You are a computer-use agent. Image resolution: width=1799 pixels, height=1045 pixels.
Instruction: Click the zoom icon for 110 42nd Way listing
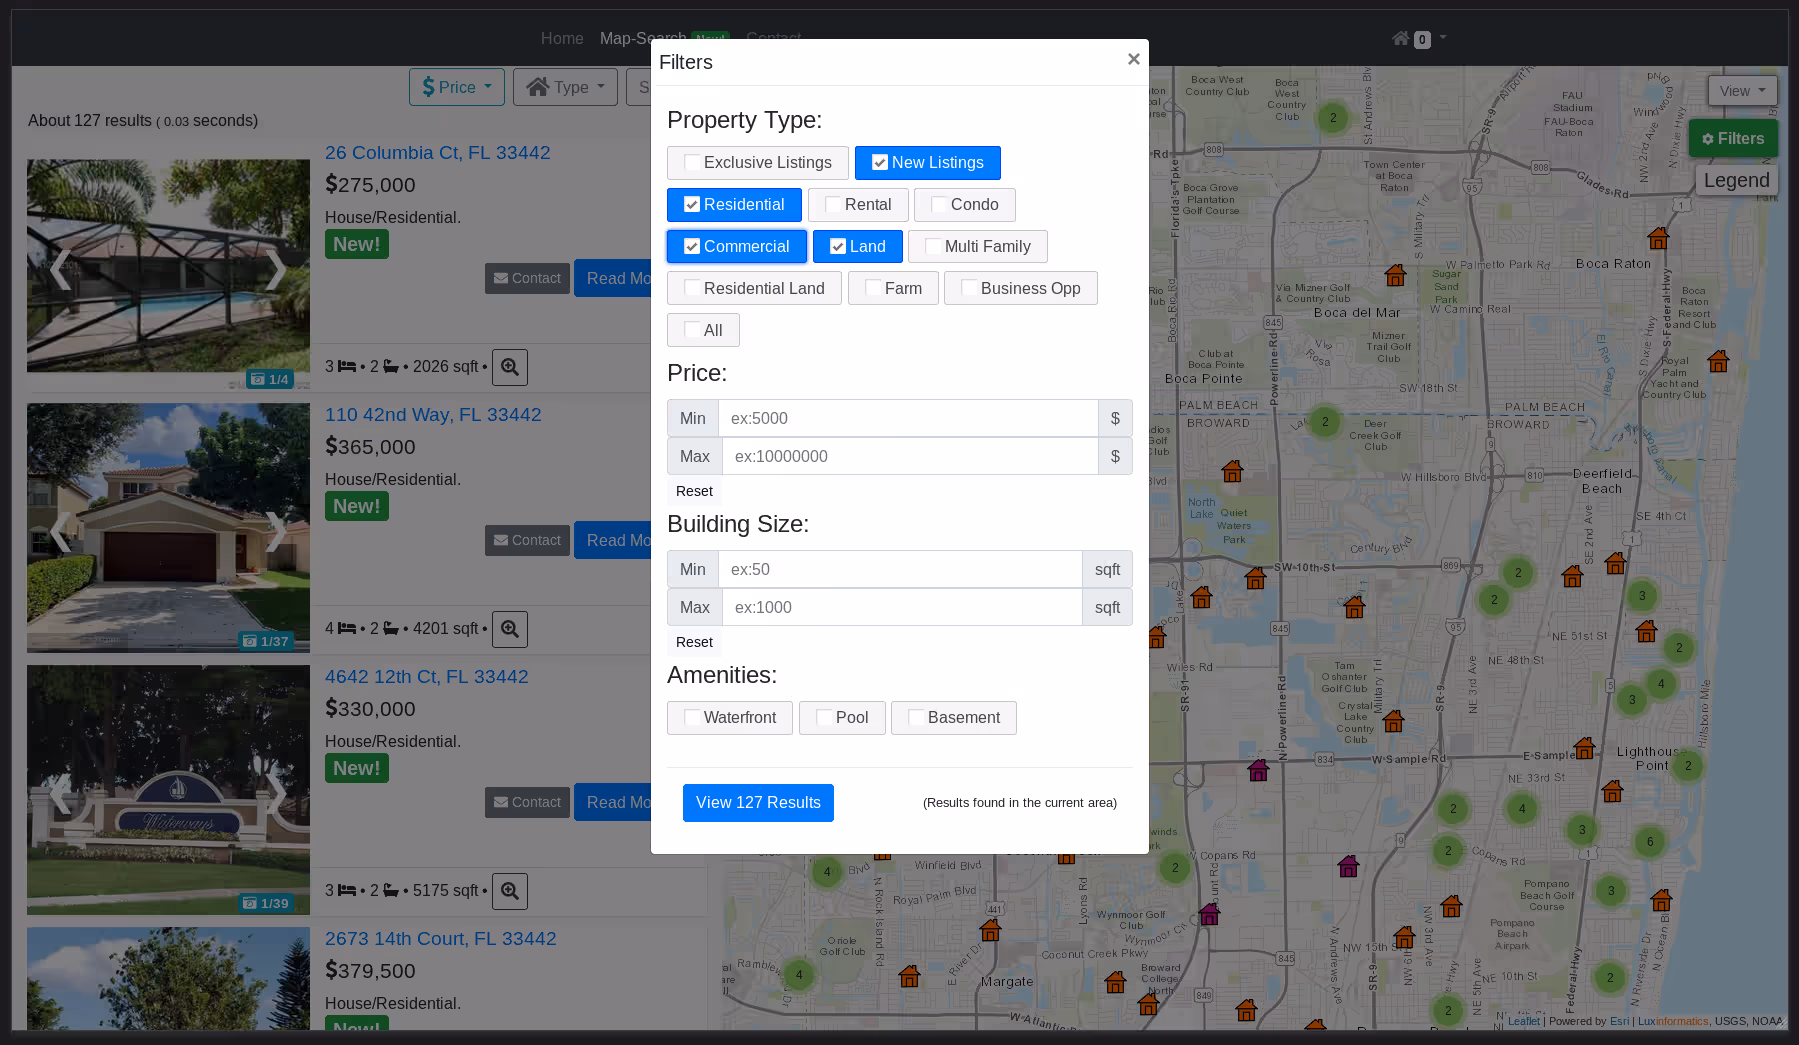pos(509,629)
